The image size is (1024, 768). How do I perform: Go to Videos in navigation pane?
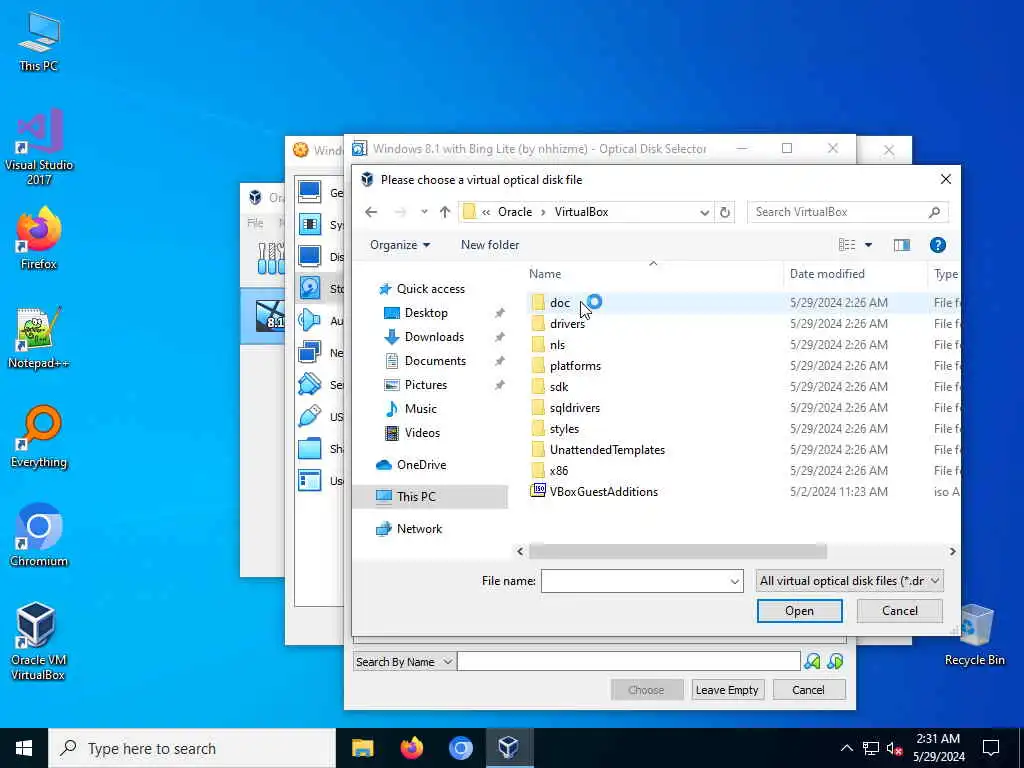(422, 433)
